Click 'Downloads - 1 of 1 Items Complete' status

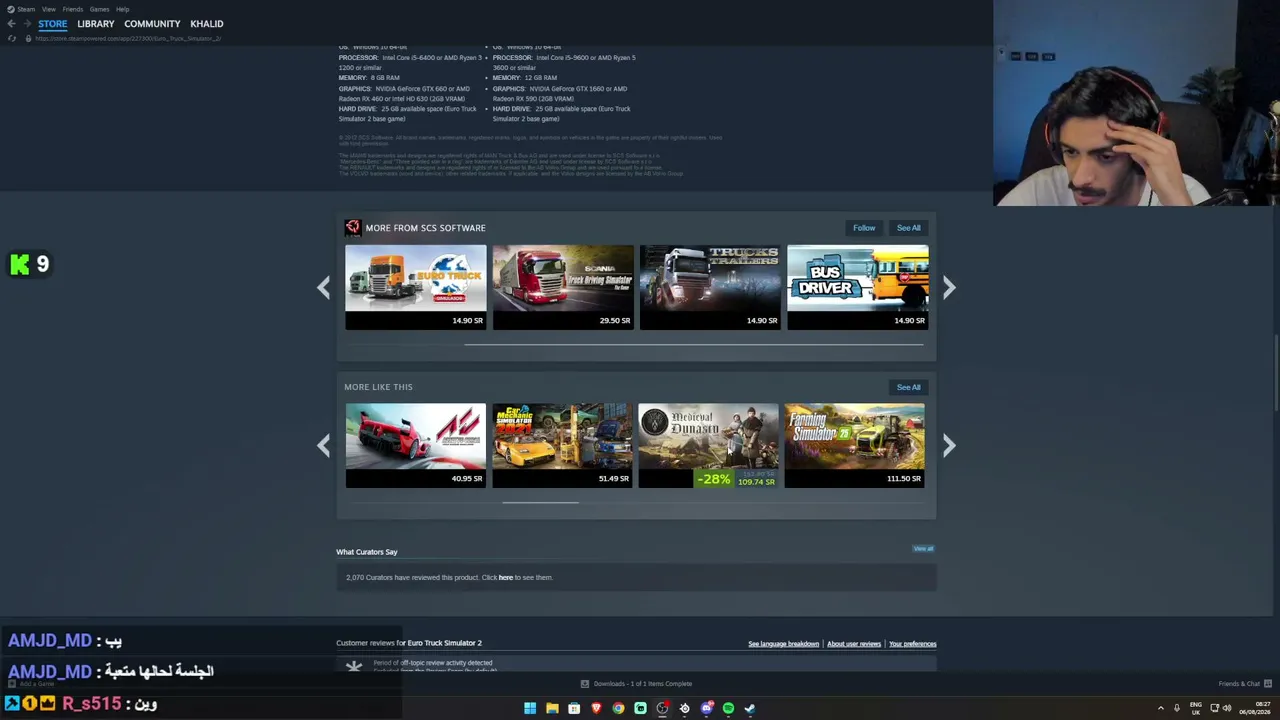click(x=643, y=684)
